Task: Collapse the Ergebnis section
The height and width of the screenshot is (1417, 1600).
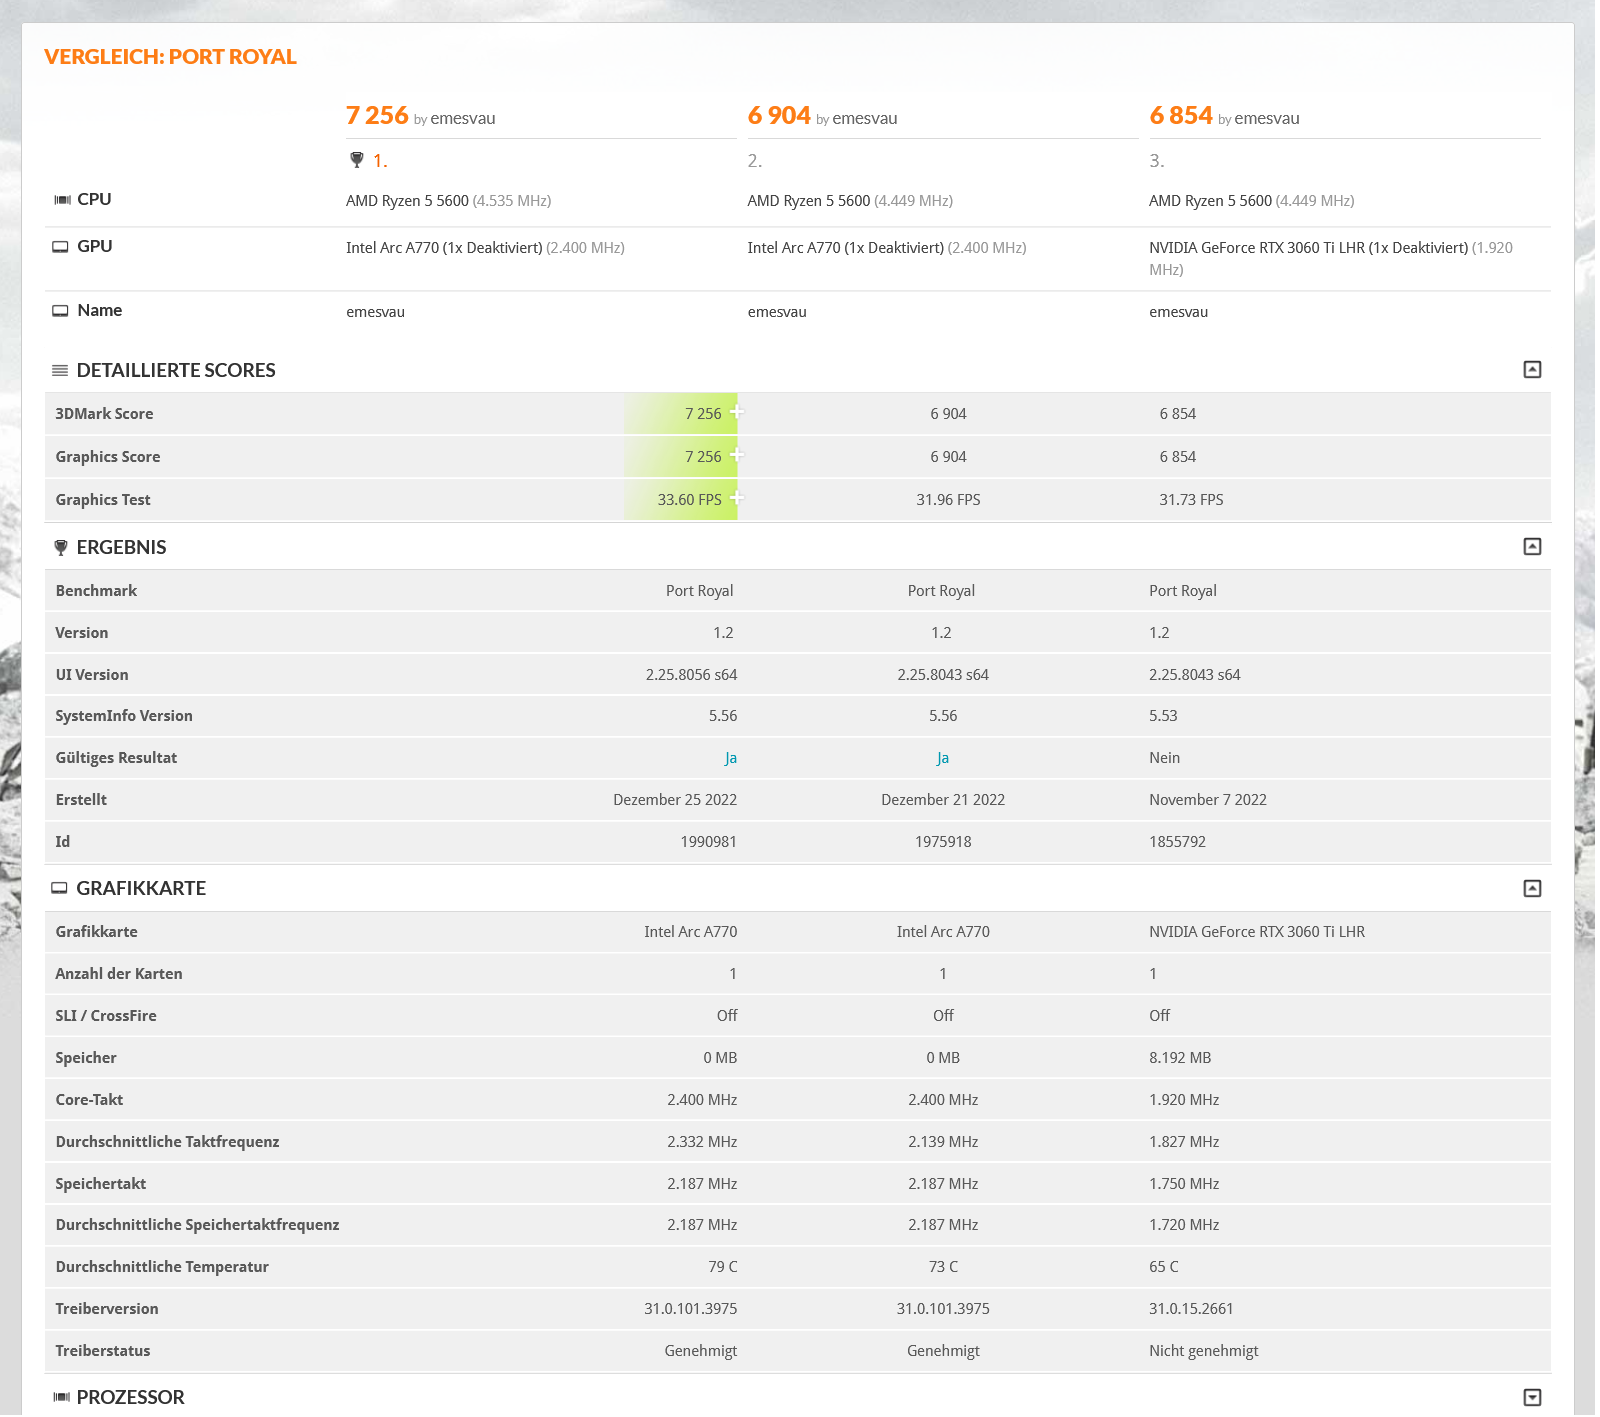Action: pyautogui.click(x=1532, y=547)
